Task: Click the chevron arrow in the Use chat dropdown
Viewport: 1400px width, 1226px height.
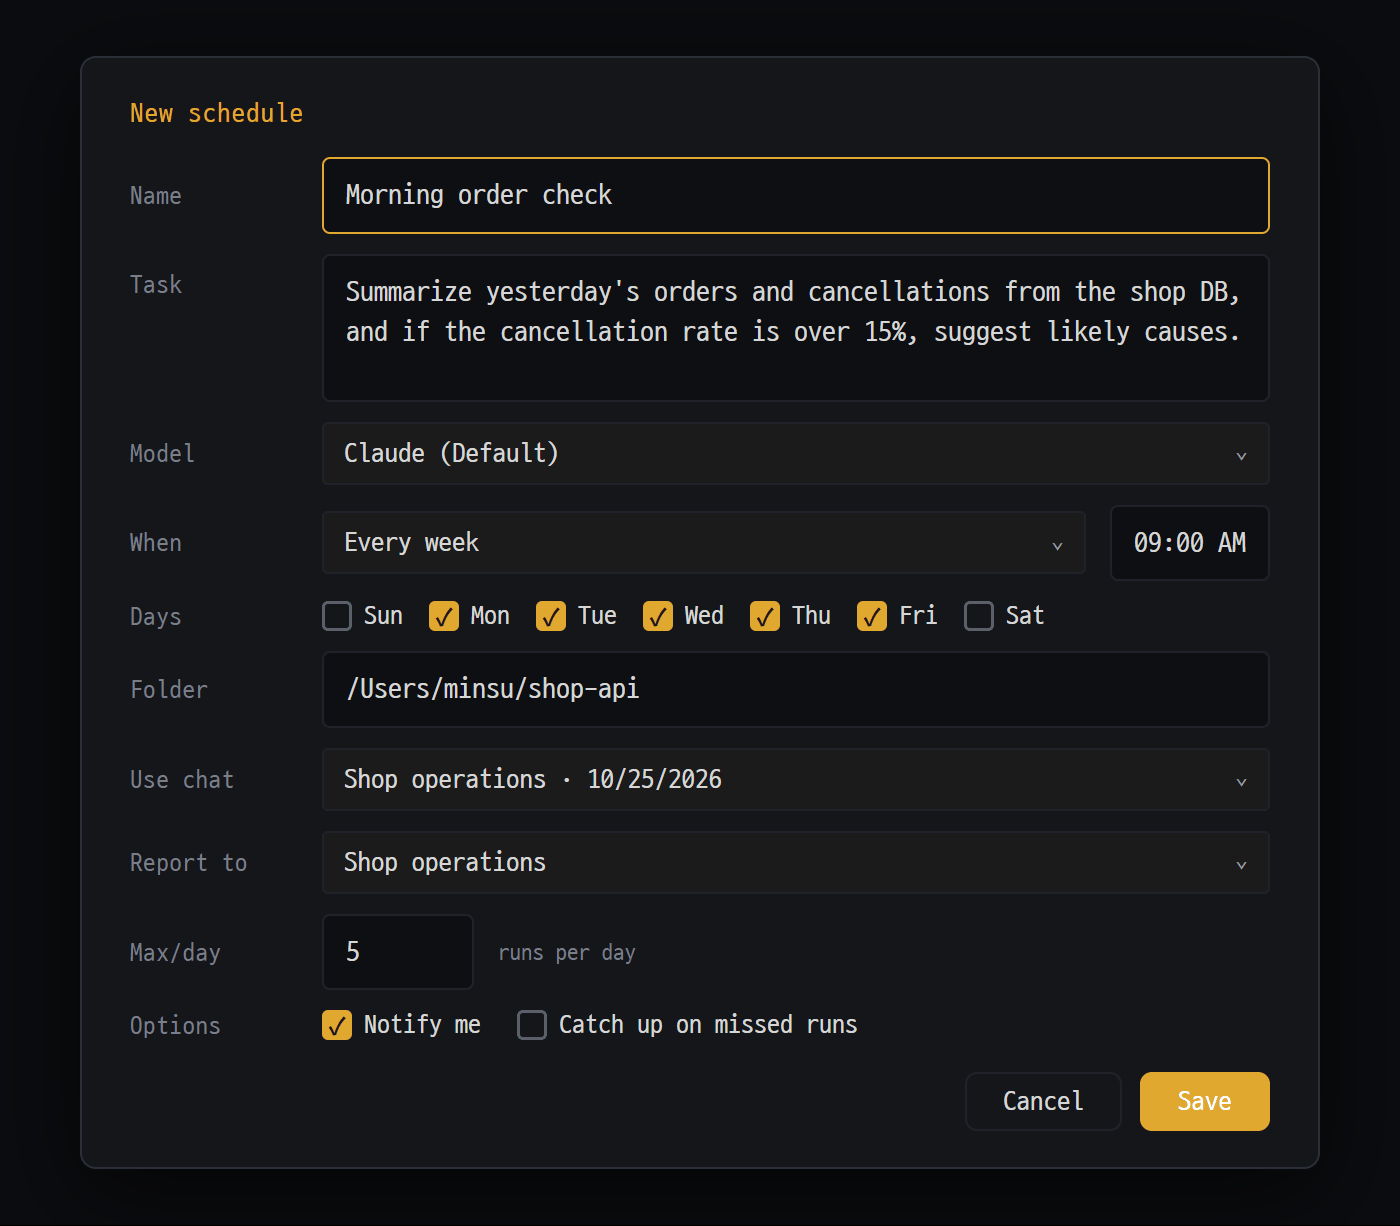Action: click(x=1241, y=782)
